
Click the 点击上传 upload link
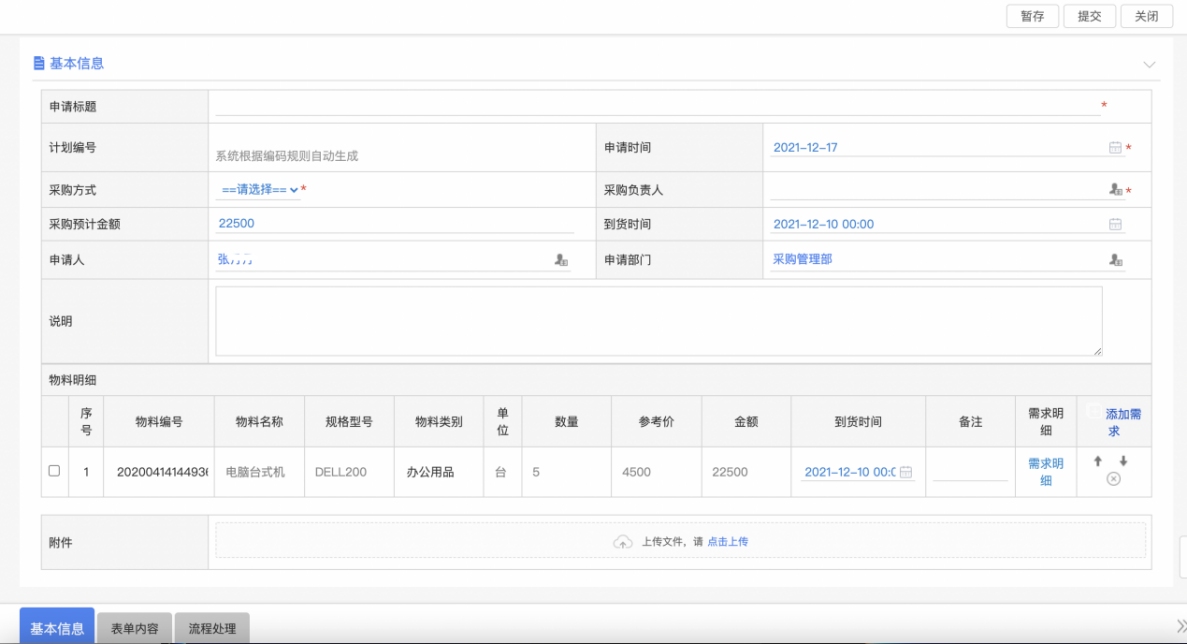727,542
